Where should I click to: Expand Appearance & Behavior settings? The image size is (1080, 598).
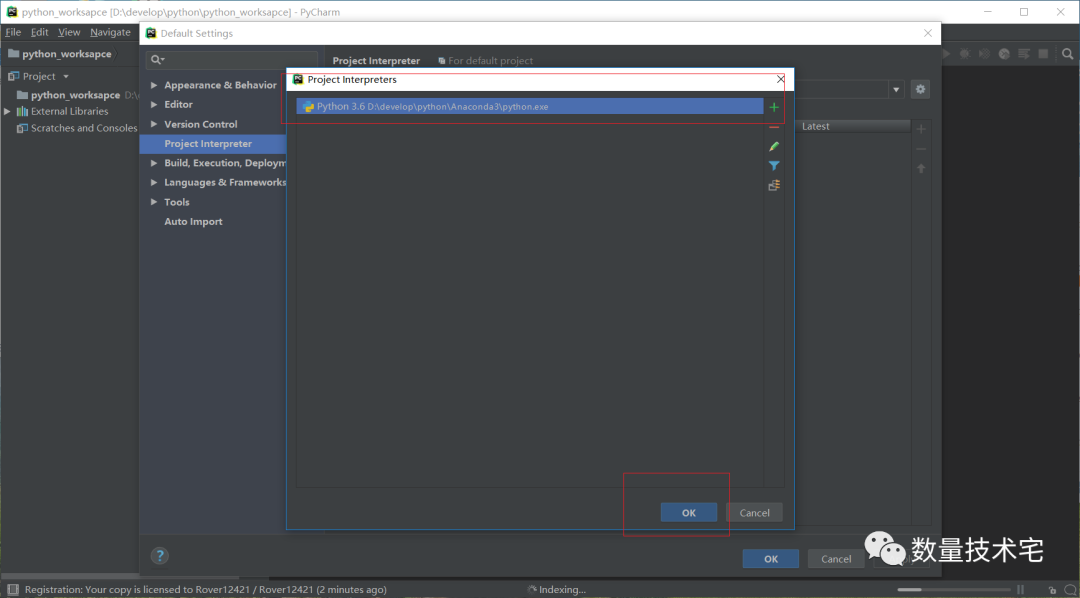154,85
